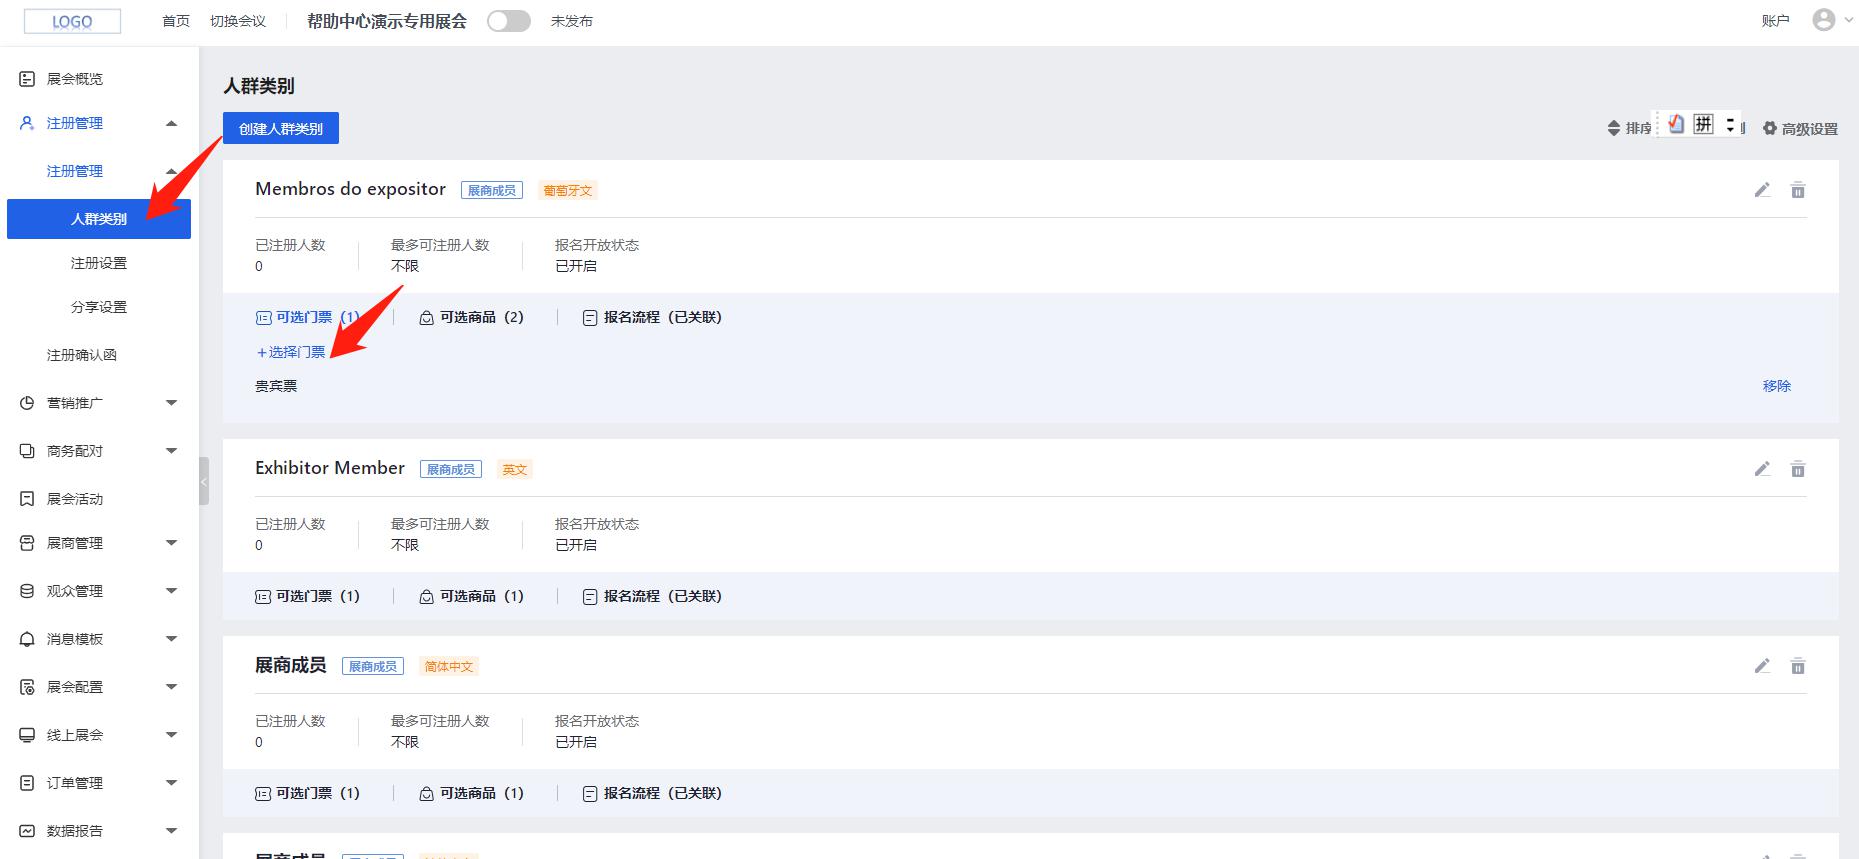1859x859 pixels.
Task: Open 展会概览 in the sidebar
Action: click(75, 79)
